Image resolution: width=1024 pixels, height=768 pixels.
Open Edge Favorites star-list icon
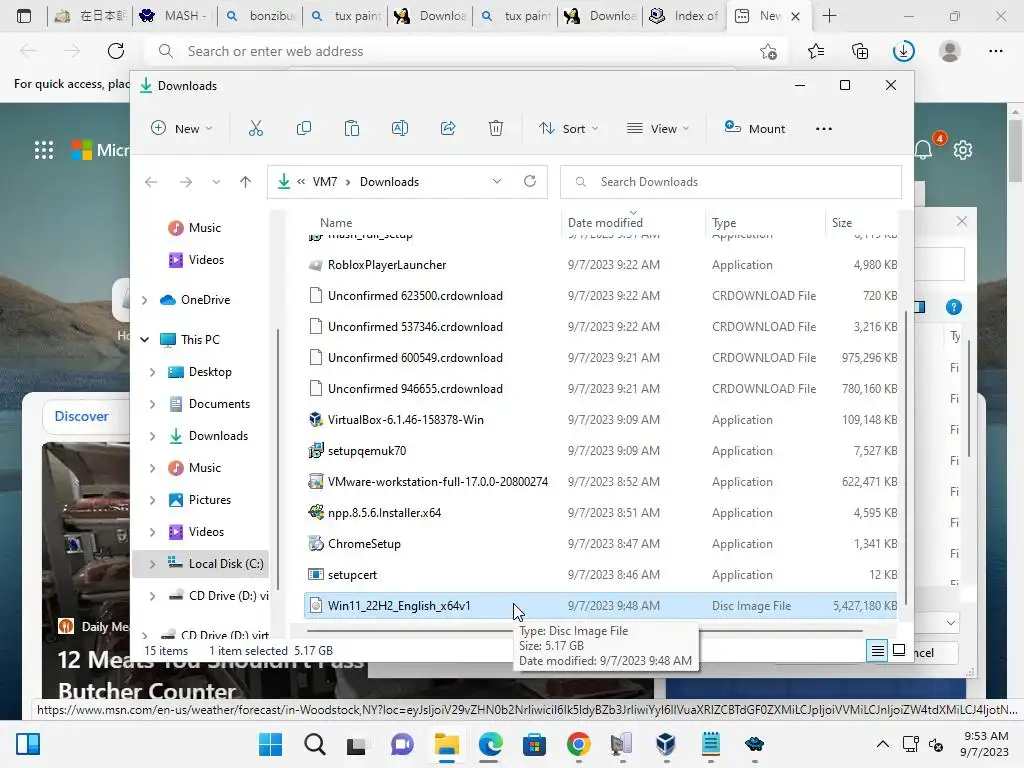click(816, 51)
